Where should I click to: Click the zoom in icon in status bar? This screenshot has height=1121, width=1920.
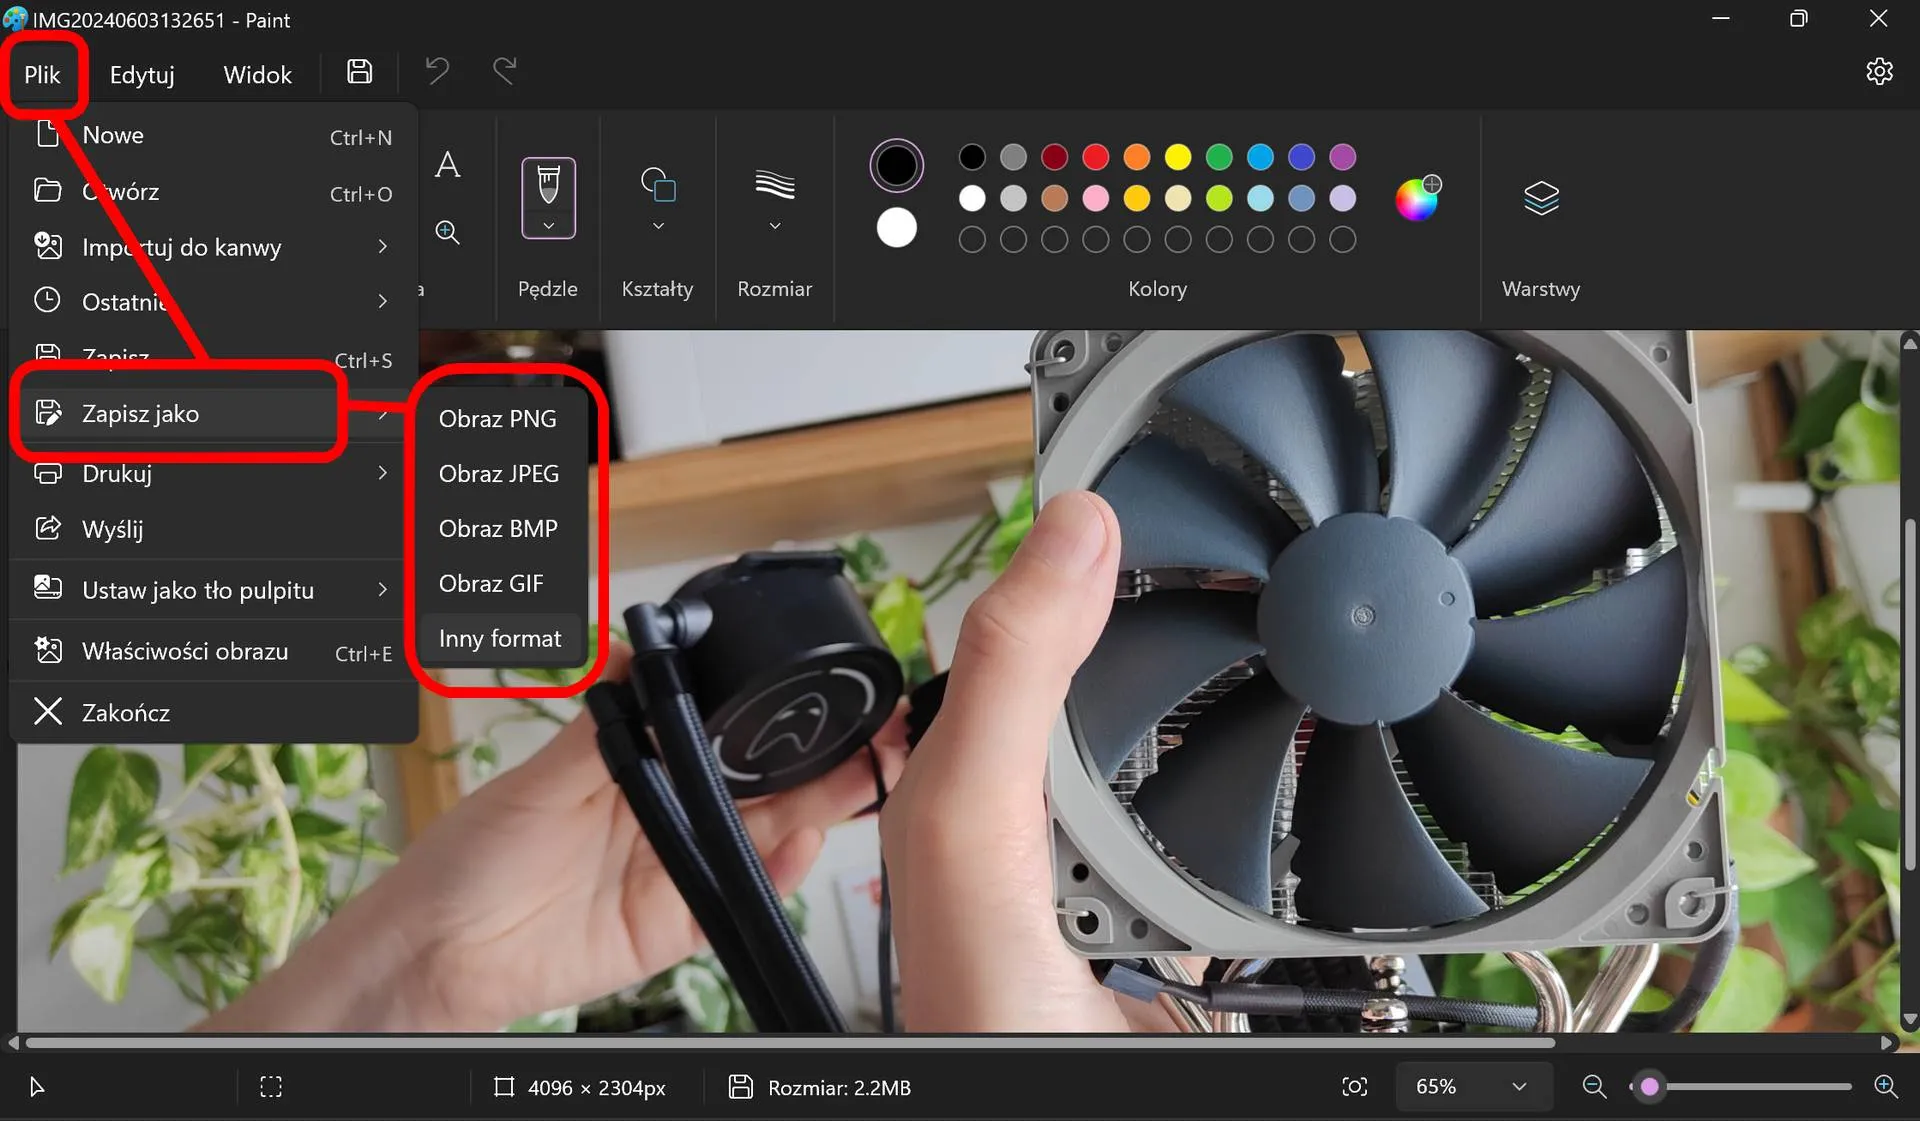click(x=1886, y=1087)
